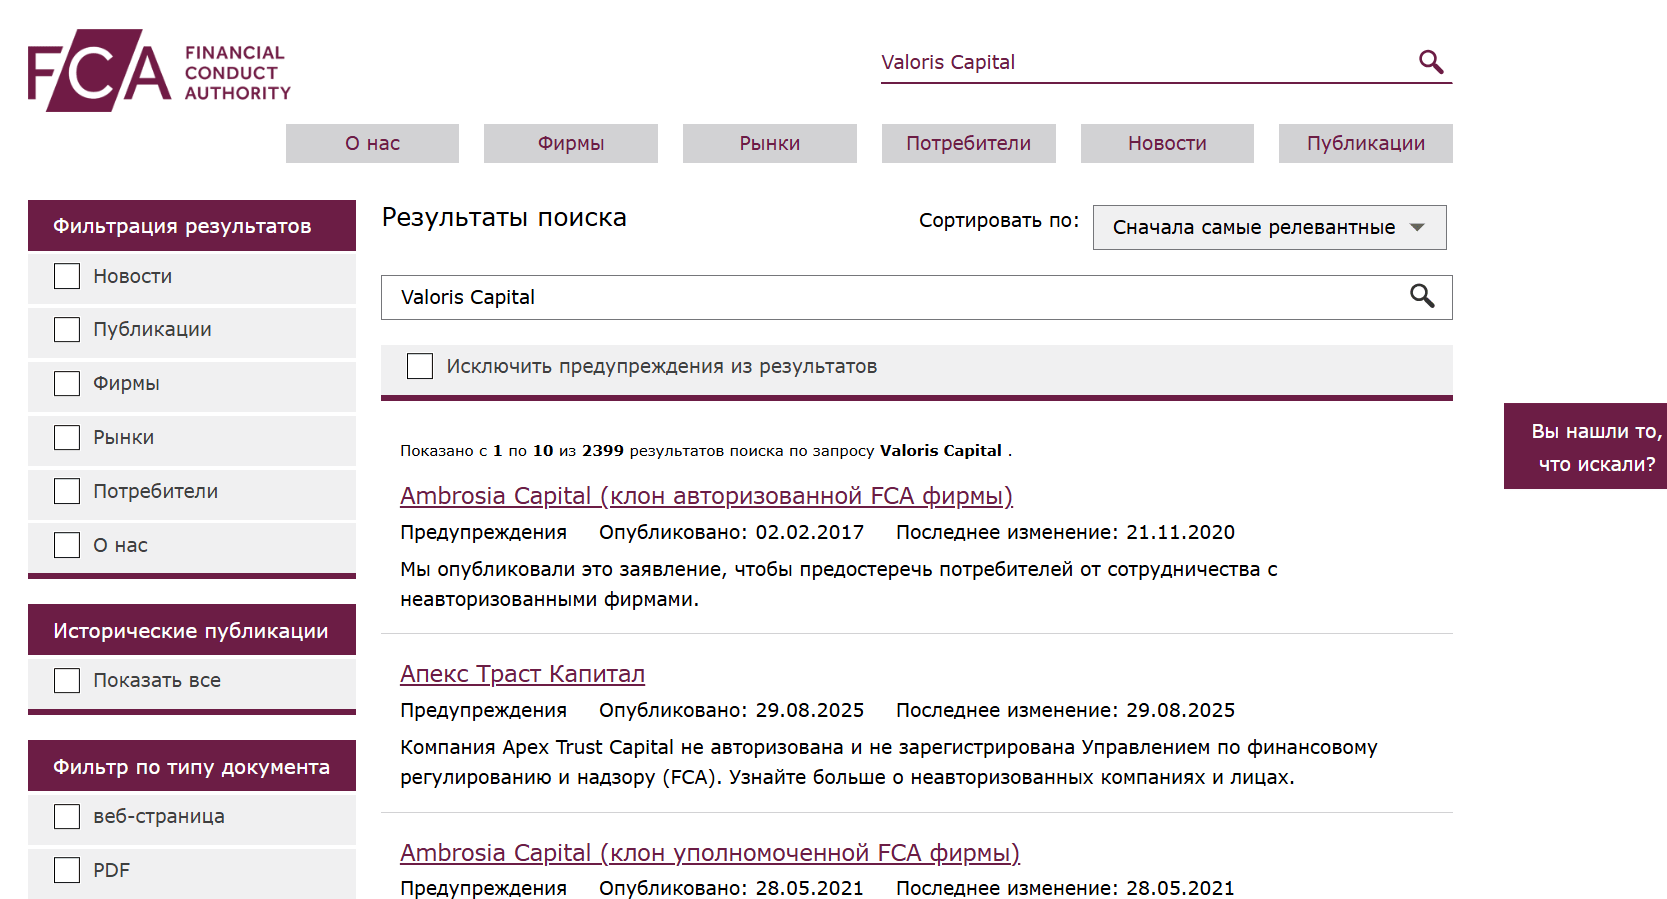Click the Фильтр по типу документа header

(192, 767)
